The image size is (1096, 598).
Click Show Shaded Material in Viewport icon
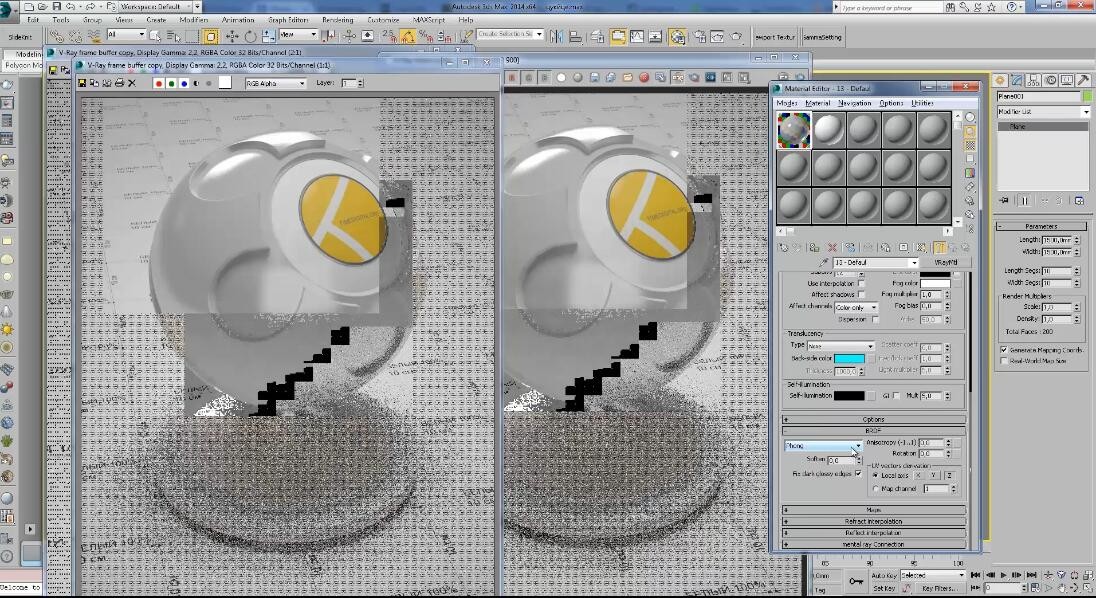pyautogui.click(x=921, y=247)
